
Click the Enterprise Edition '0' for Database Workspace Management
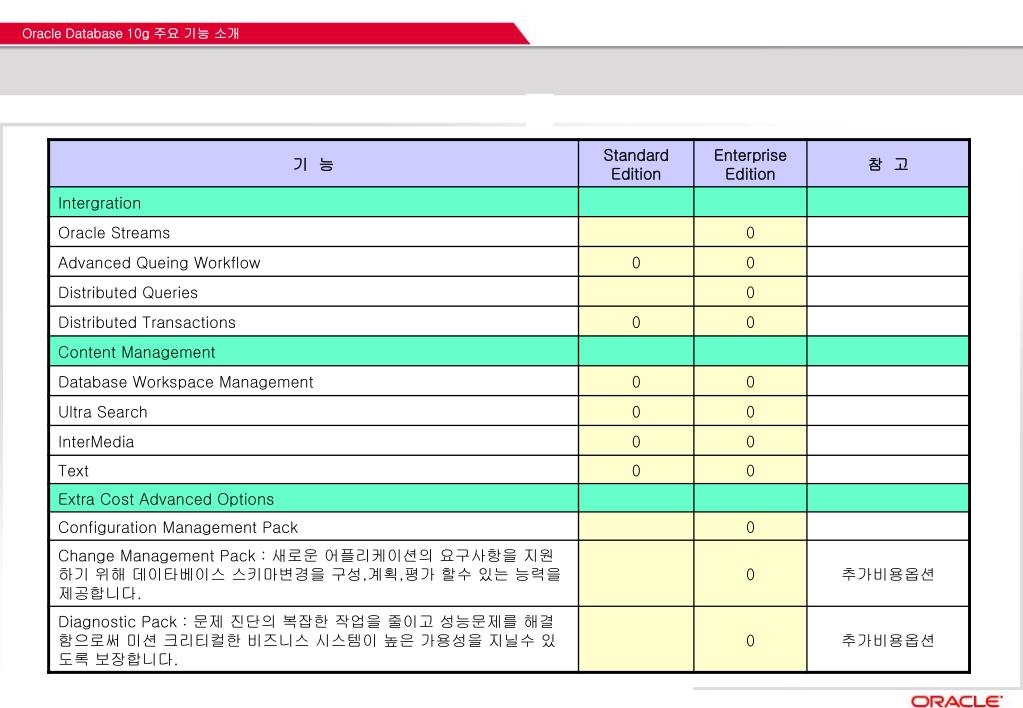coord(750,382)
